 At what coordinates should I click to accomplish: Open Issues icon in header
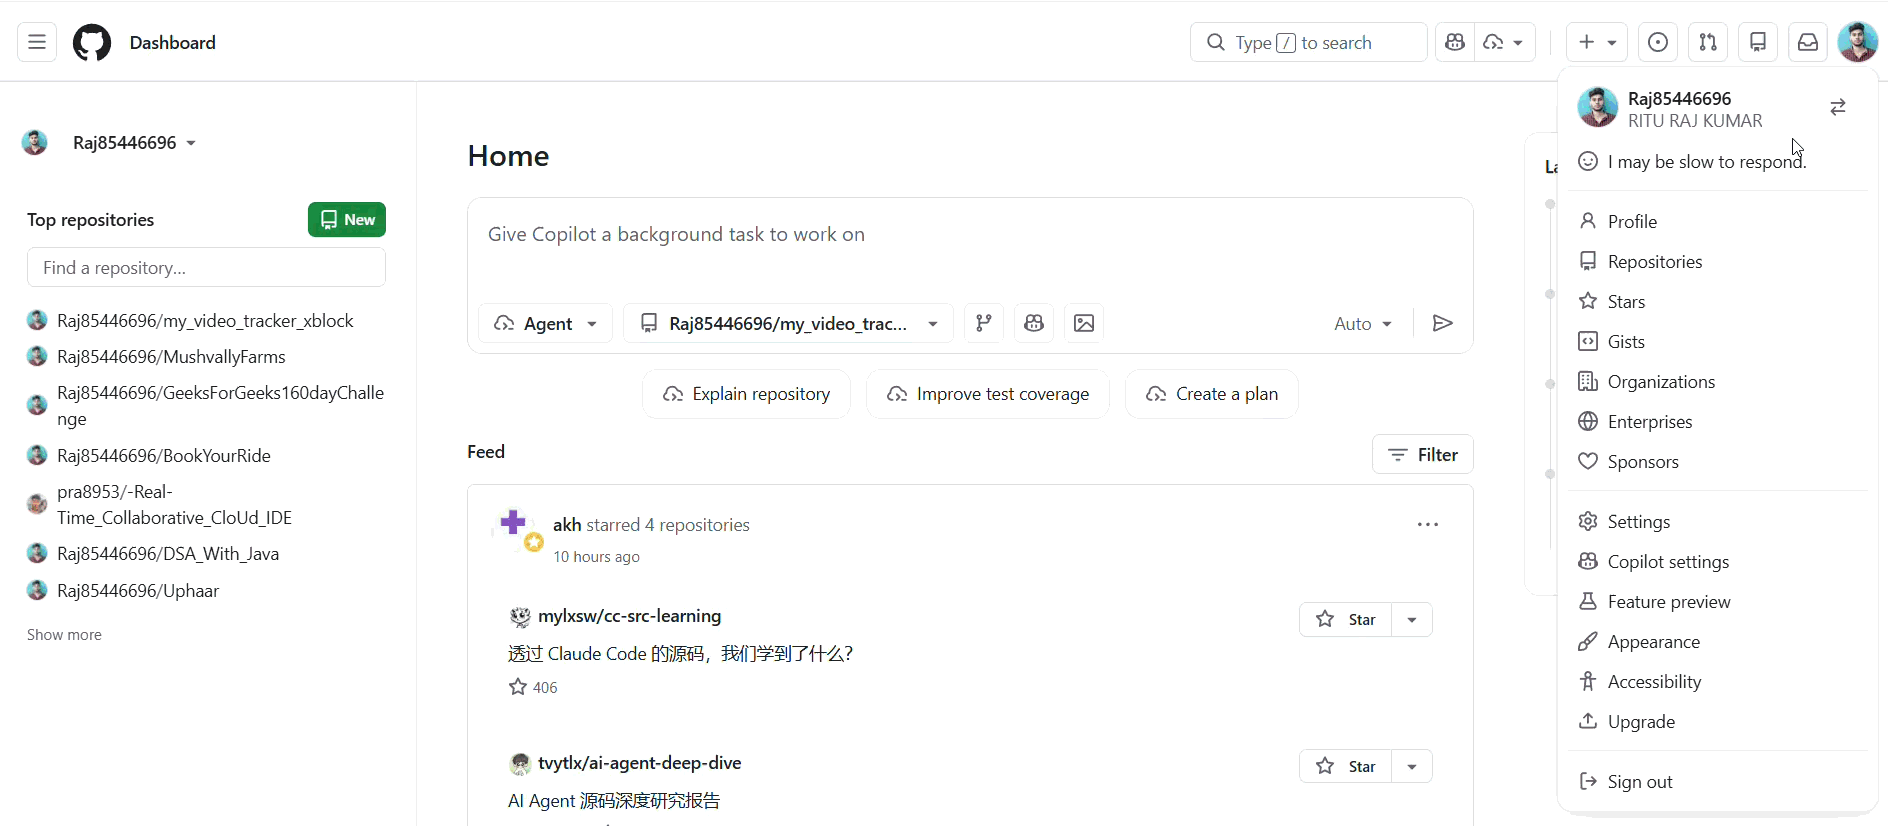point(1658,42)
